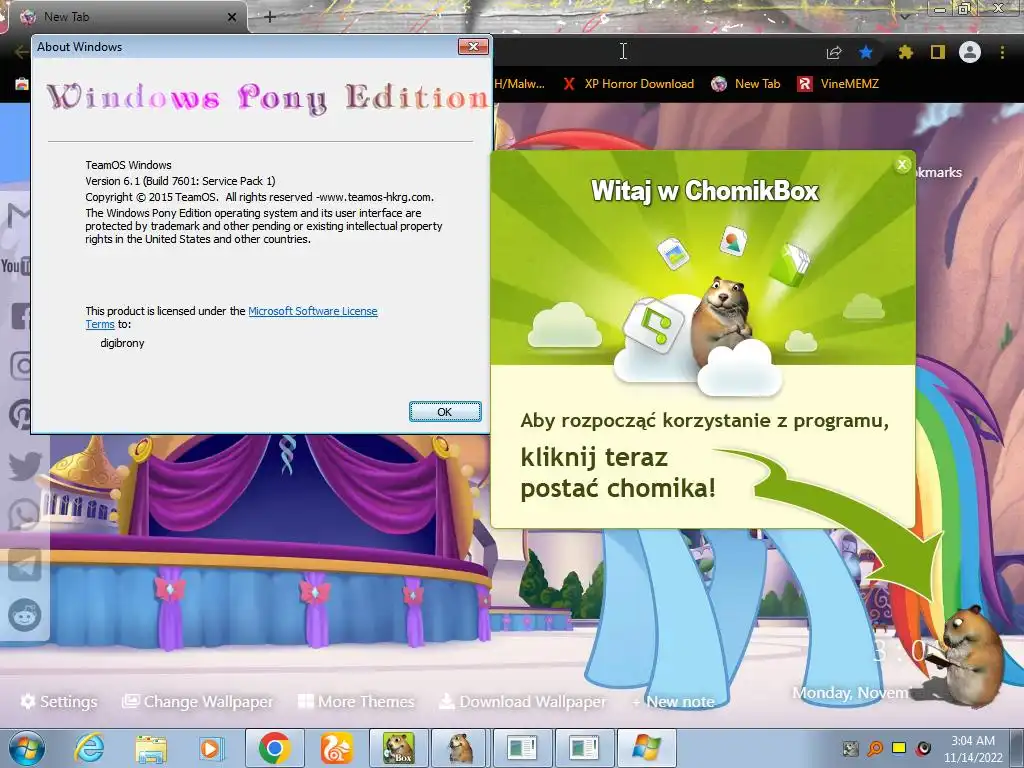Share this page via Chrome share icon
1024x768 pixels.
[x=834, y=52]
